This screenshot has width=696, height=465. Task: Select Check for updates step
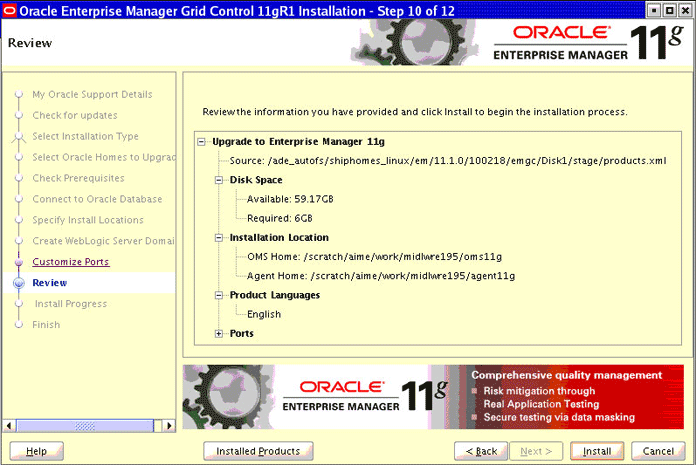coord(75,115)
